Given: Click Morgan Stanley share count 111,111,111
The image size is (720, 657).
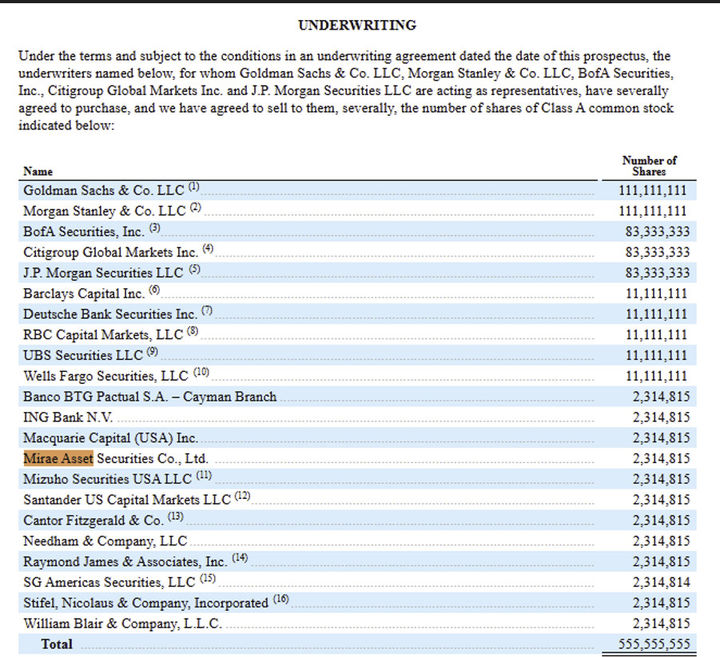Looking at the screenshot, I should pos(652,211).
